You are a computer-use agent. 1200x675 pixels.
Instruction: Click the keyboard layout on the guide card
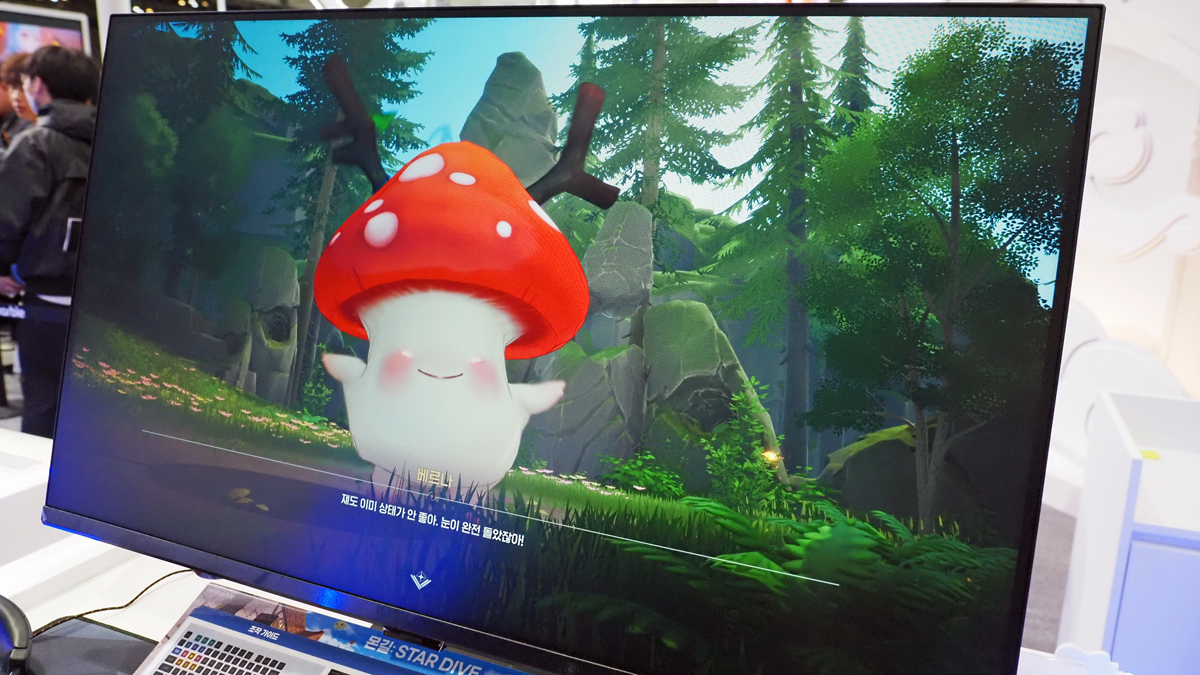click(215, 655)
